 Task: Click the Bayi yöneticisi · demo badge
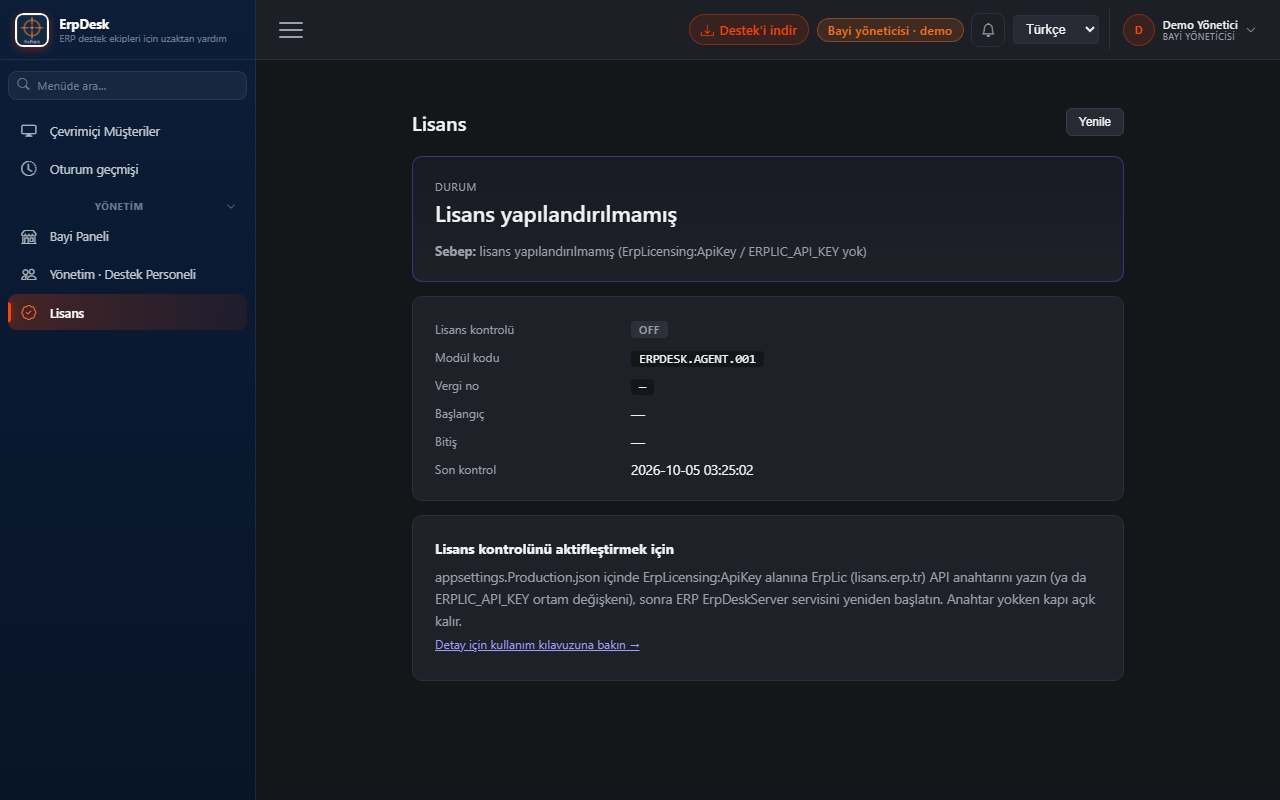[x=890, y=30]
